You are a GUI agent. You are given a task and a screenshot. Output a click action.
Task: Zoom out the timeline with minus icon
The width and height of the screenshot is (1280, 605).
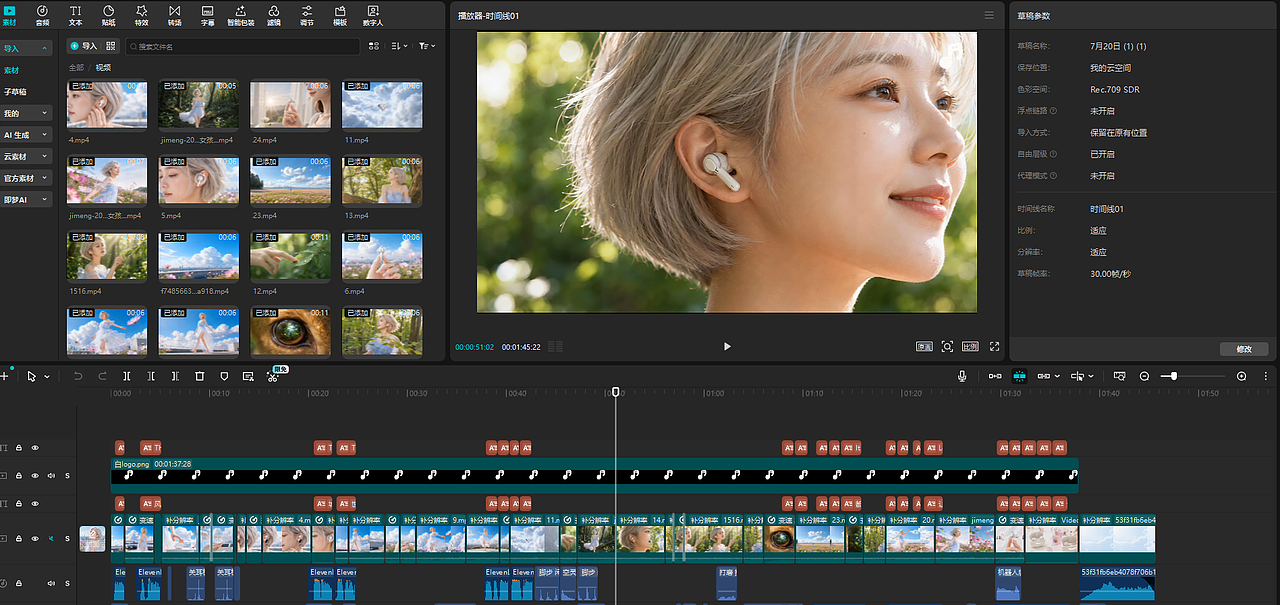coord(1145,376)
